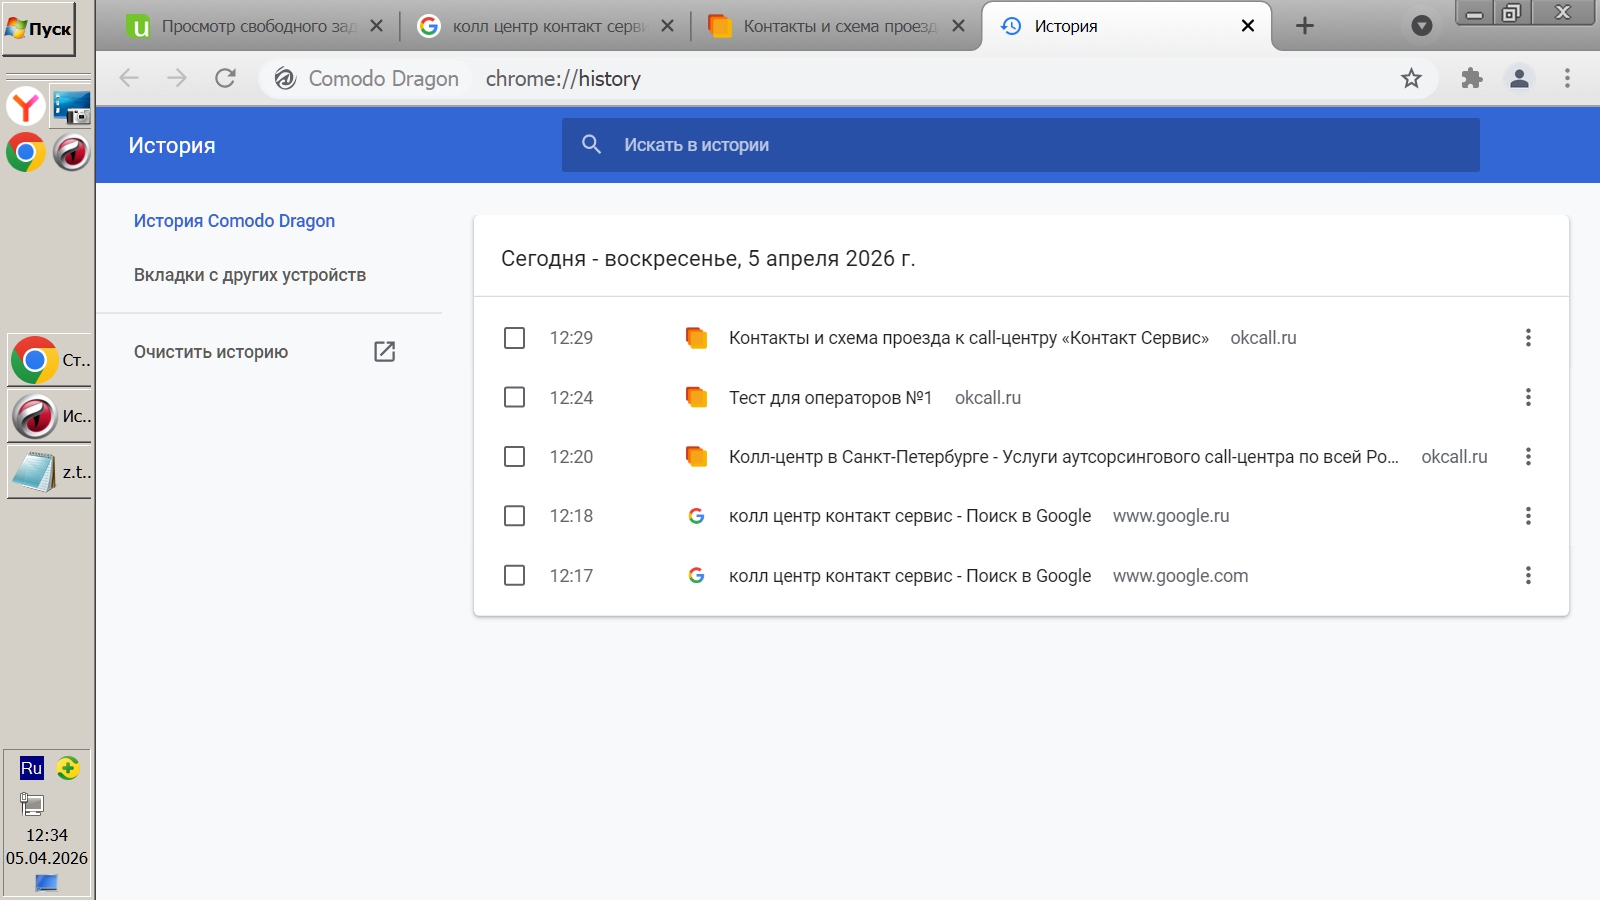Screen dimensions: 1600x900
Task: Launch Yandex browser from quick launch
Action: (26, 106)
